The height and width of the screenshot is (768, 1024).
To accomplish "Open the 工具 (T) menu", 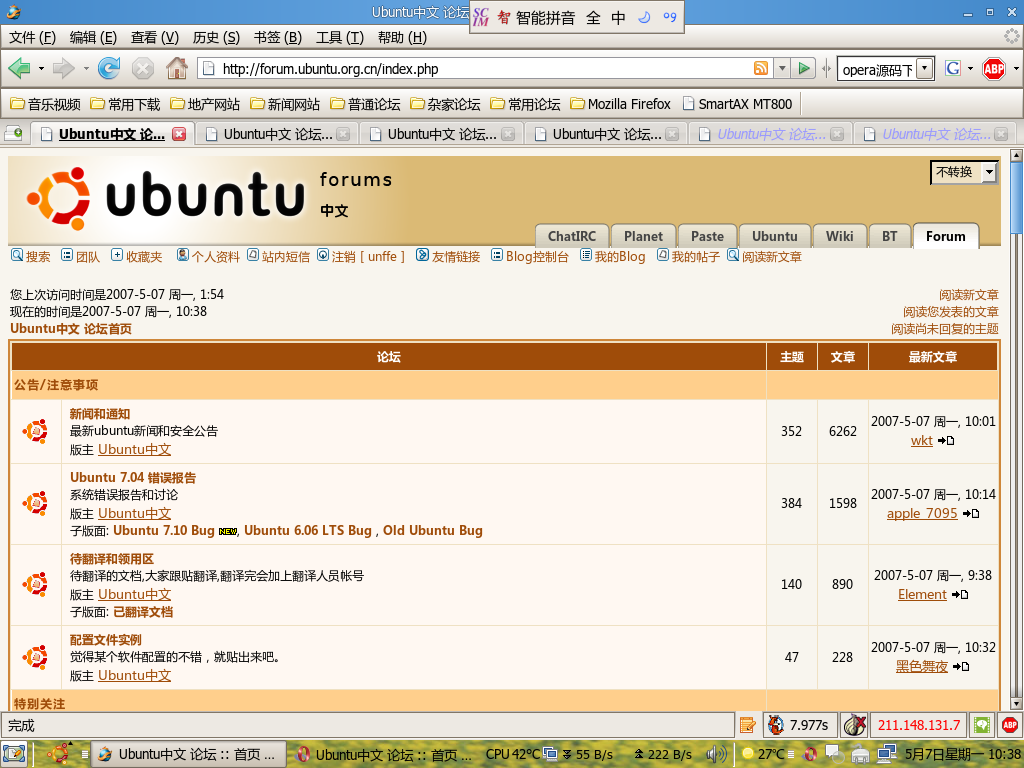I will 340,37.
